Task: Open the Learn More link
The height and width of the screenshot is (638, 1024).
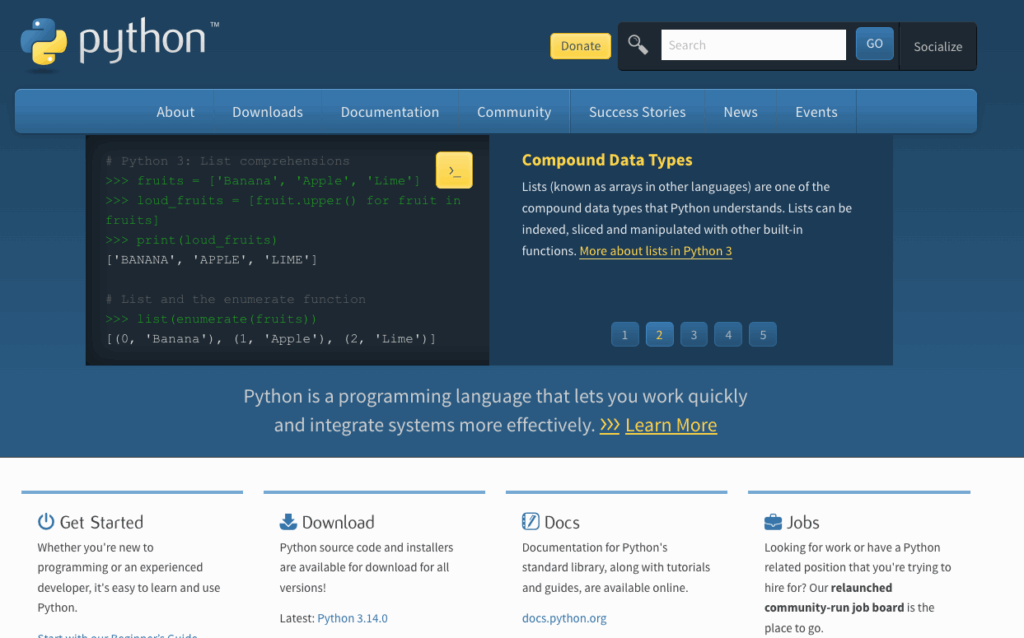Action: (670, 425)
